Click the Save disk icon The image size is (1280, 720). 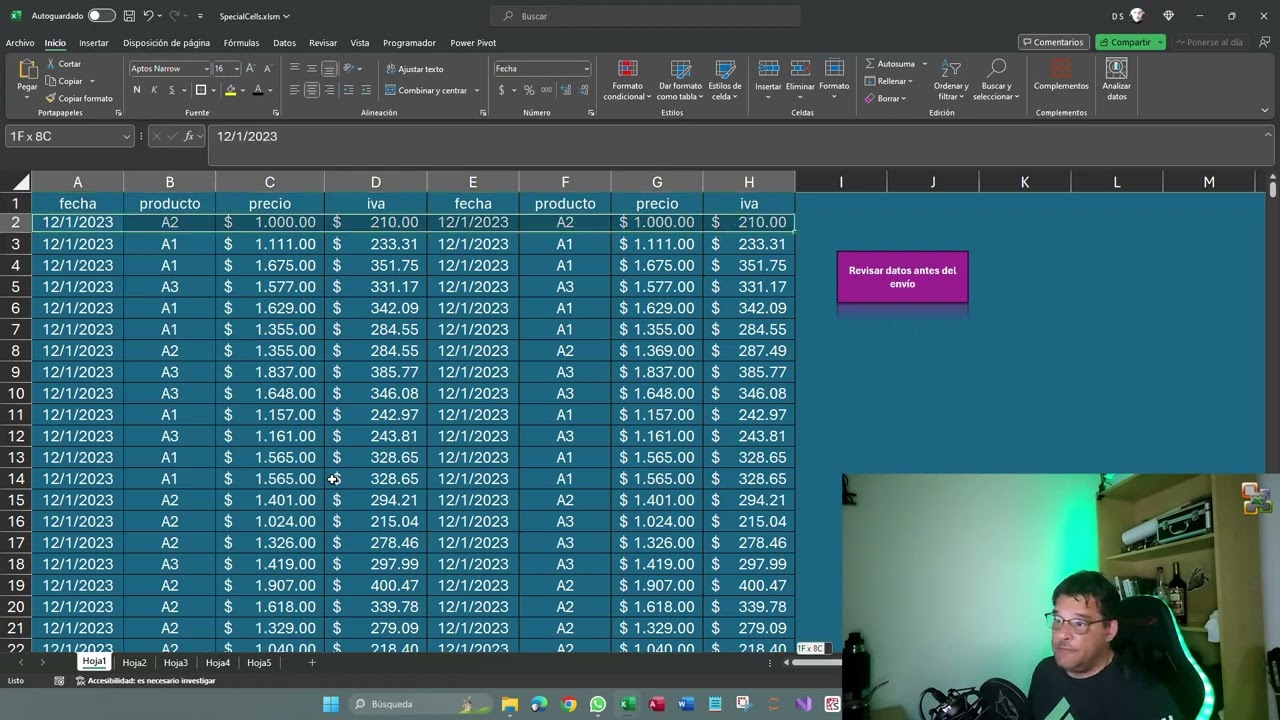(129, 16)
